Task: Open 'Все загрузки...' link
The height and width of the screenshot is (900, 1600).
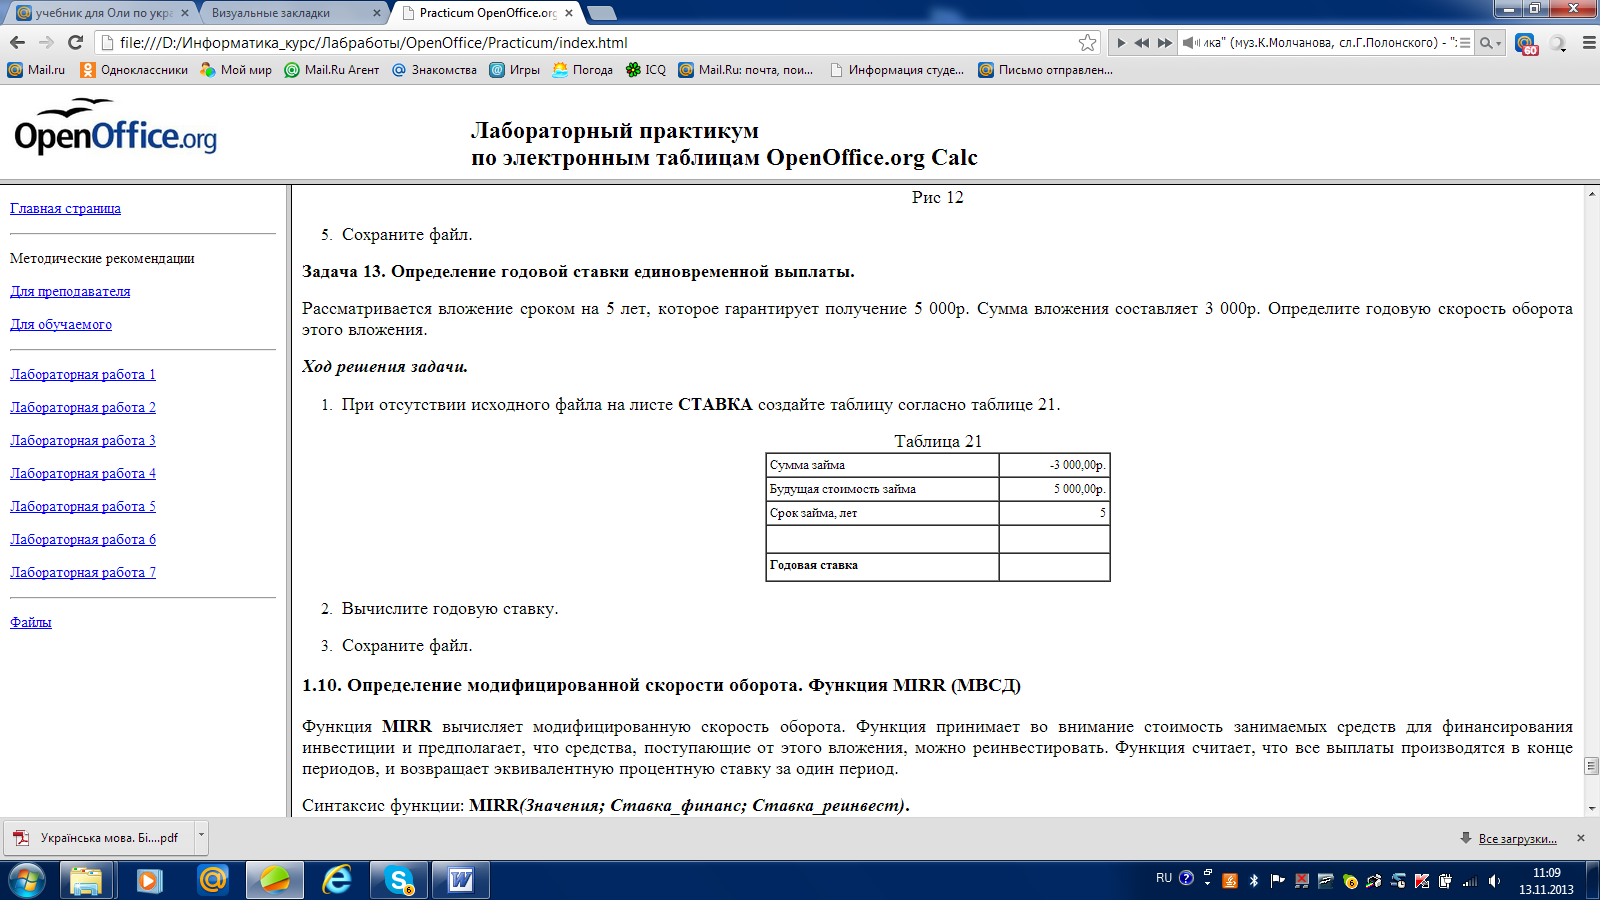Action: coord(1517,838)
